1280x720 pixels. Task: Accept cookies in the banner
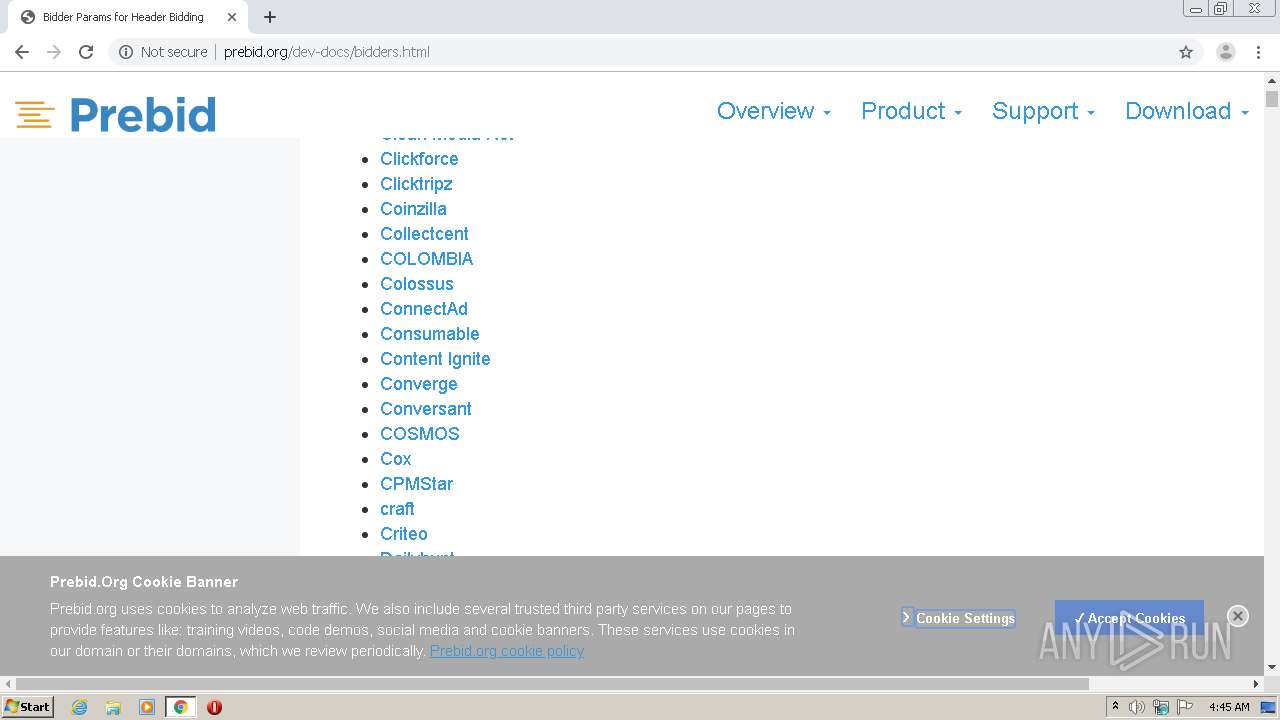click(x=1129, y=618)
